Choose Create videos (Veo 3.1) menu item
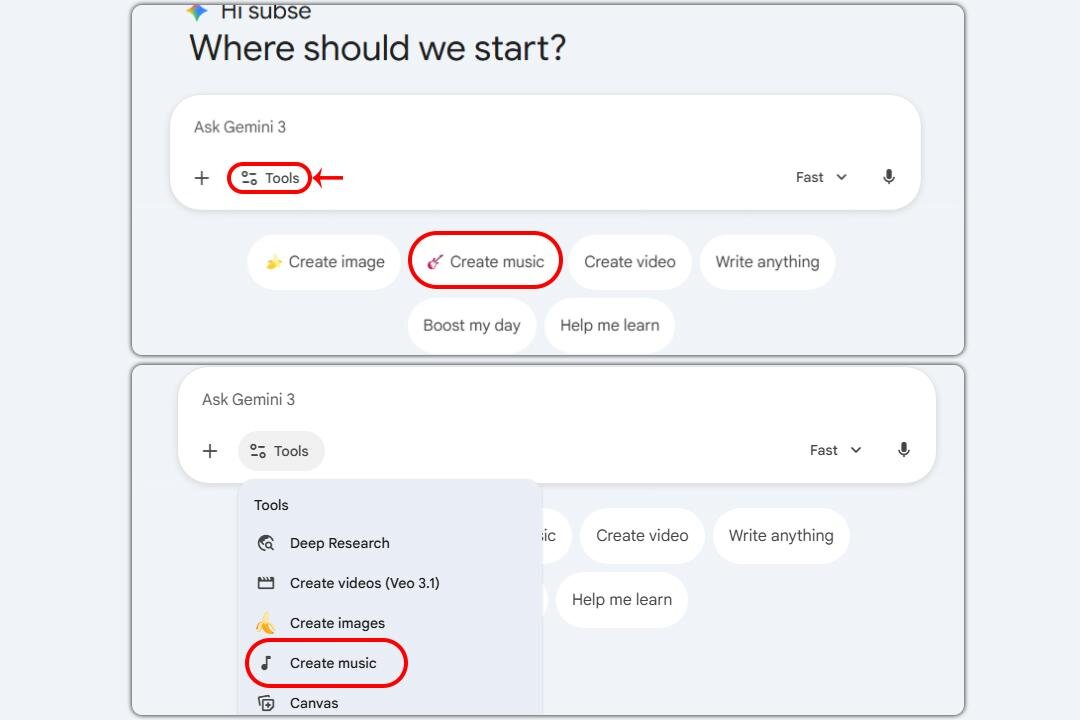Screen dimensions: 1080x720 coord(364,583)
